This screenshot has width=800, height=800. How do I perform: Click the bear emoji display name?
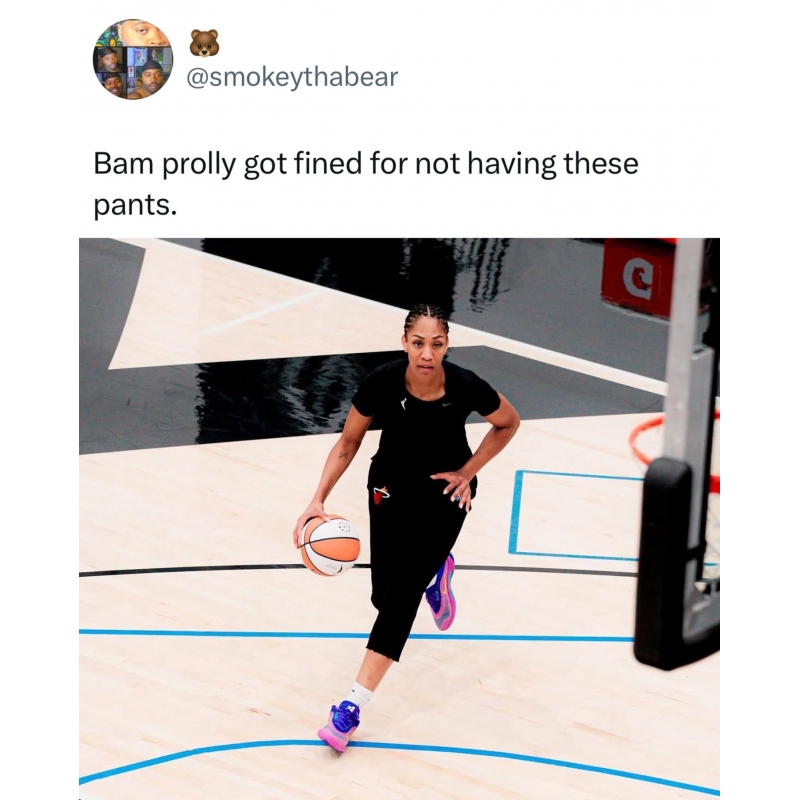pos(204,43)
